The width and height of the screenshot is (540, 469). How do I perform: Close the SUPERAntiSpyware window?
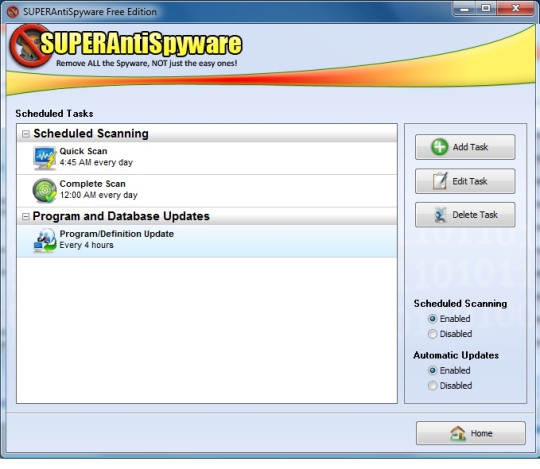click(x=516, y=9)
